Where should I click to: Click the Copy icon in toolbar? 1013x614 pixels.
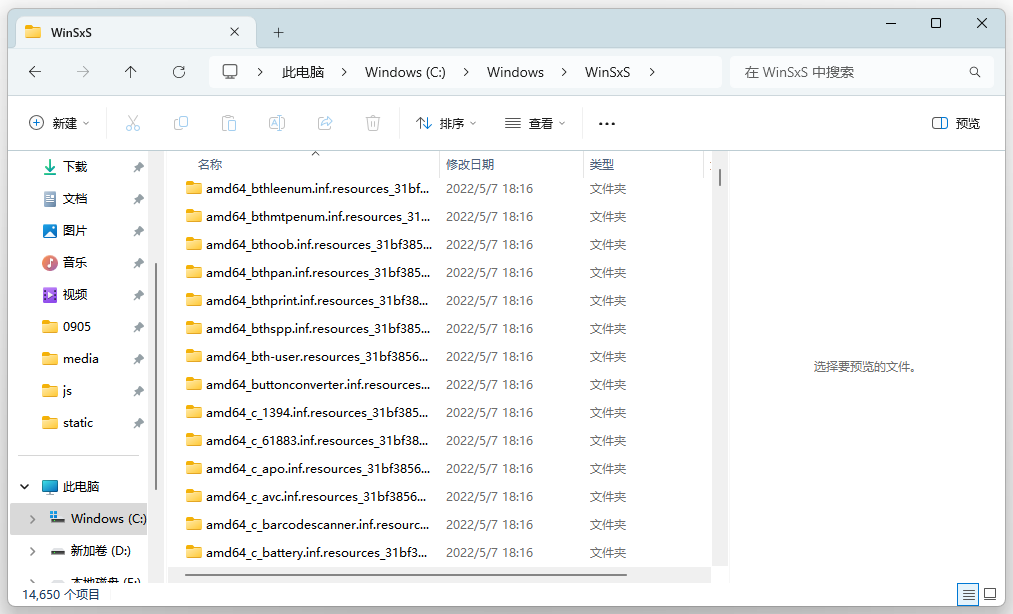point(181,123)
